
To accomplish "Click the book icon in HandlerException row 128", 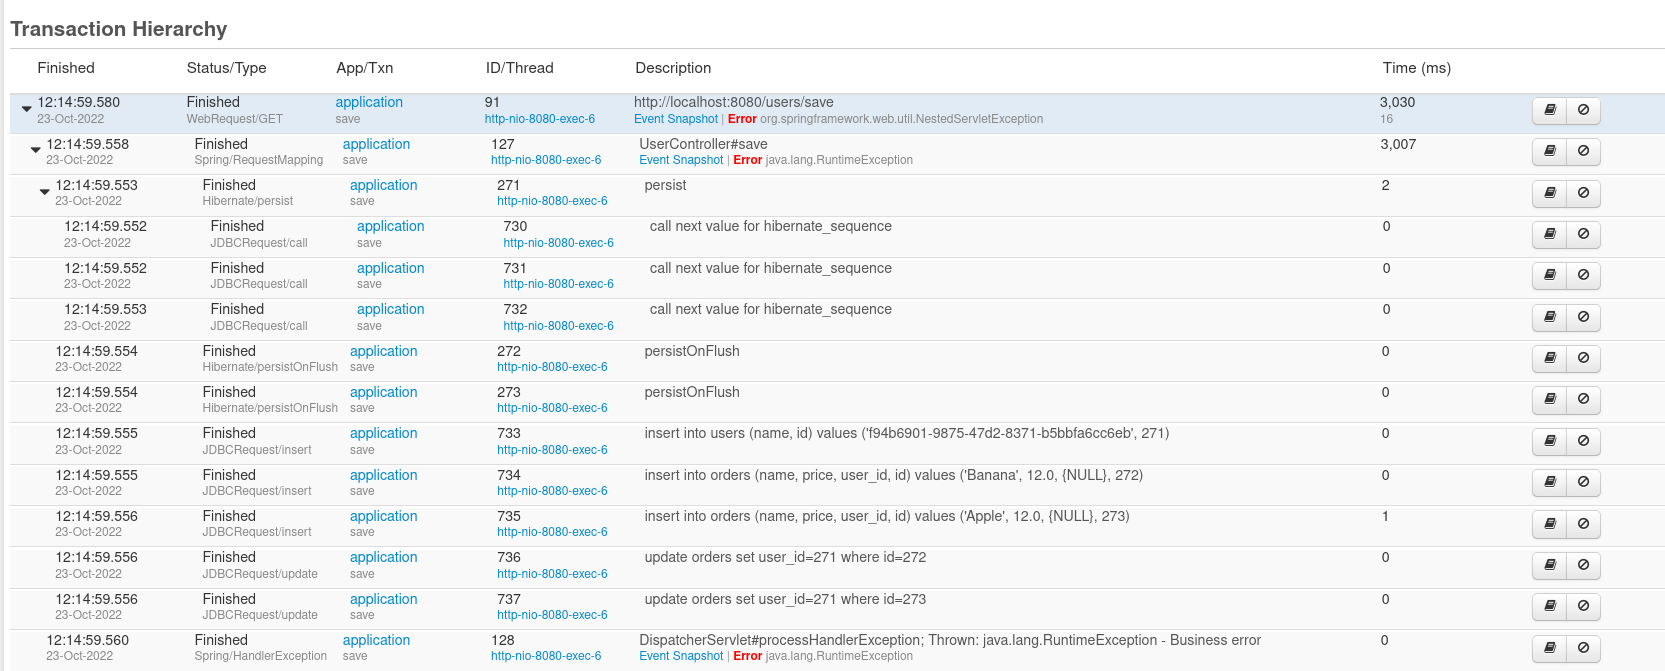I will (x=1550, y=648).
